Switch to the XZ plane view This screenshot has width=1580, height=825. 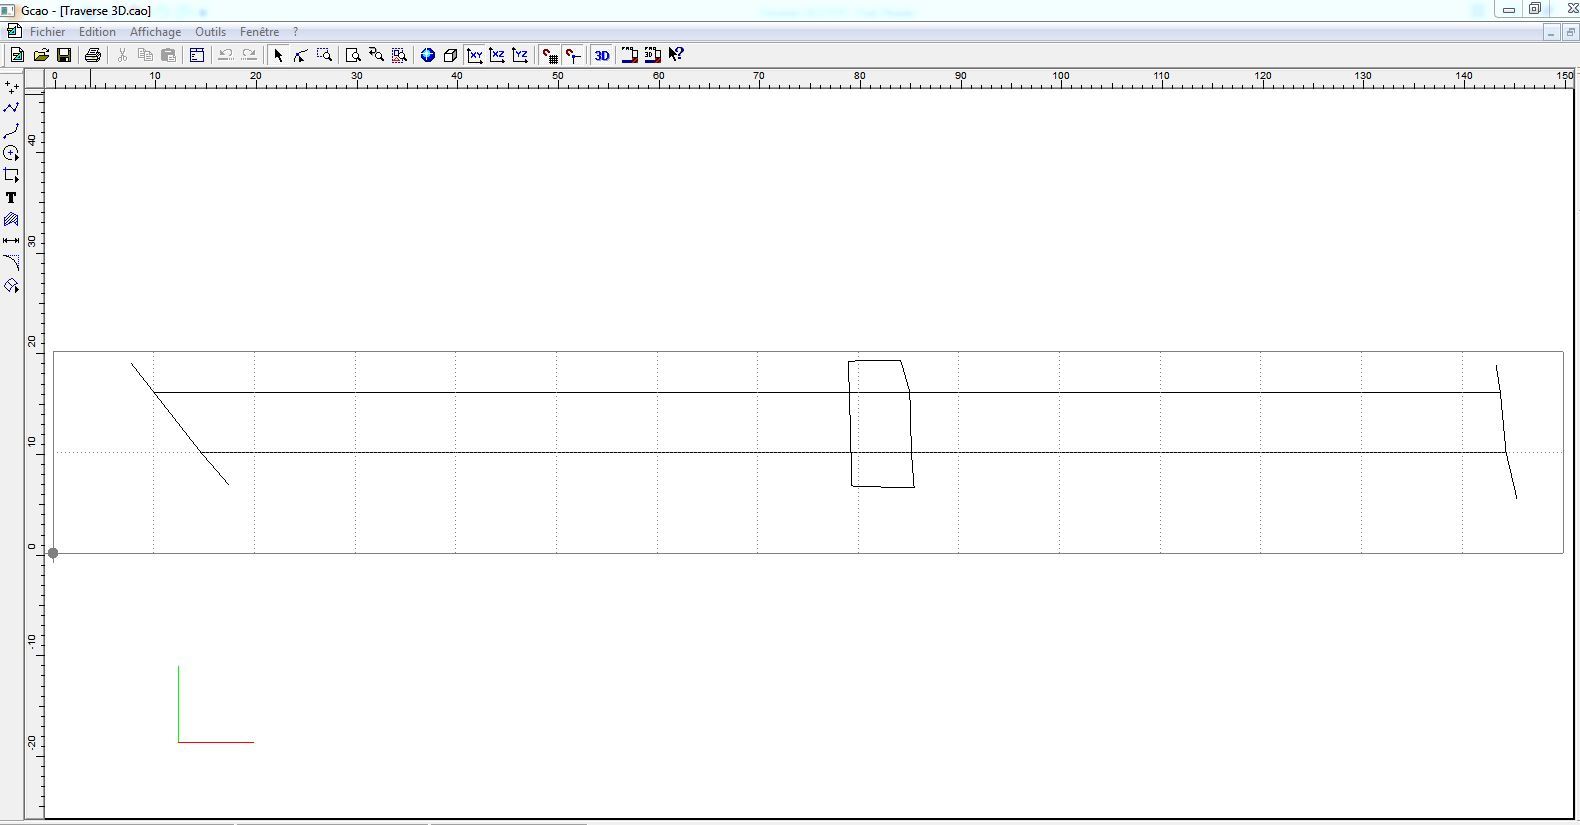497,55
